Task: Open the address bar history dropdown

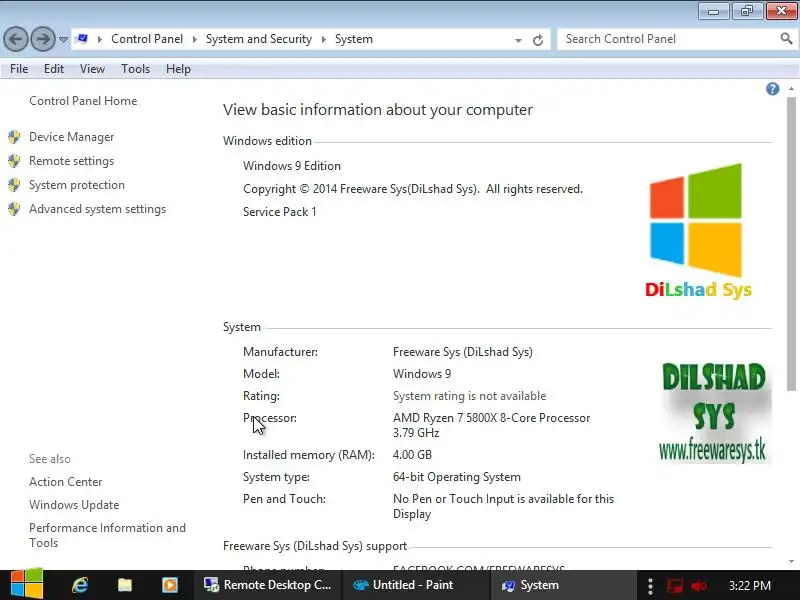Action: click(518, 40)
